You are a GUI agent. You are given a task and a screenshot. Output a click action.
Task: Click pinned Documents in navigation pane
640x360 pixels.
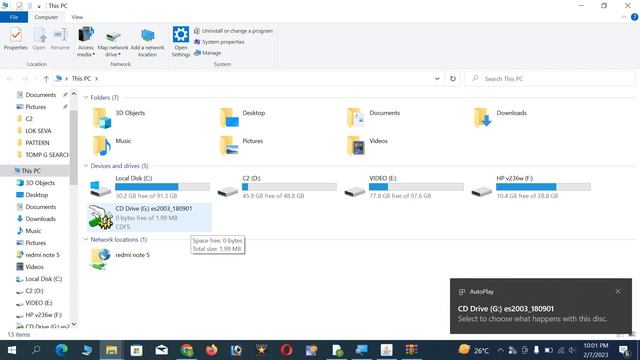tap(40, 95)
